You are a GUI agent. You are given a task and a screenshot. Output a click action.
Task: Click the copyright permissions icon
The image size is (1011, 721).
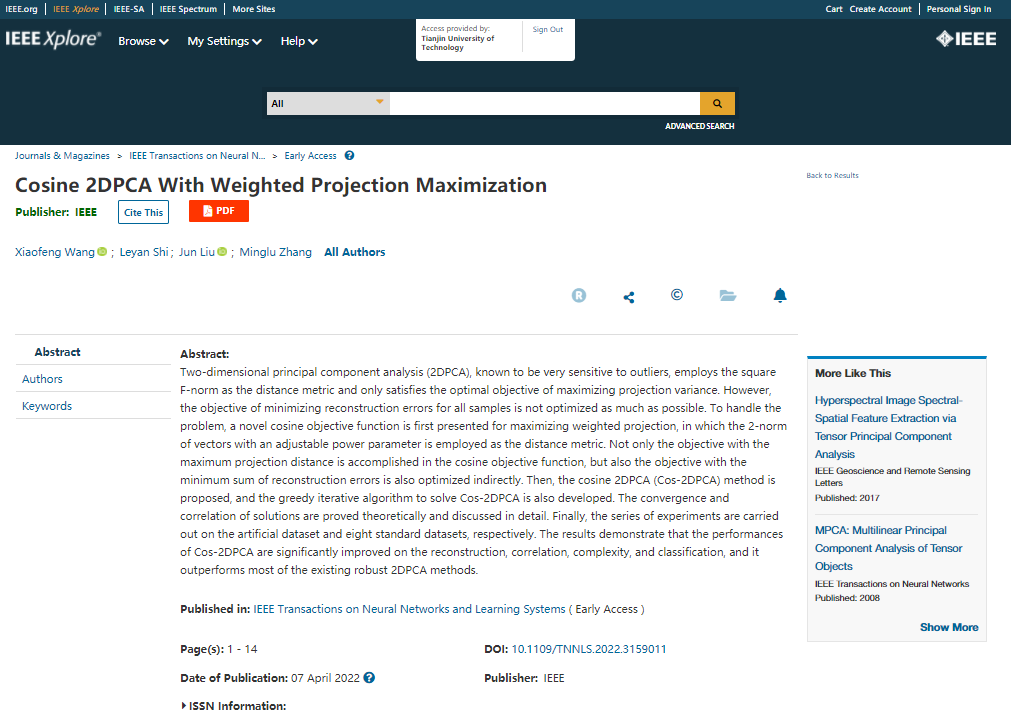677,295
